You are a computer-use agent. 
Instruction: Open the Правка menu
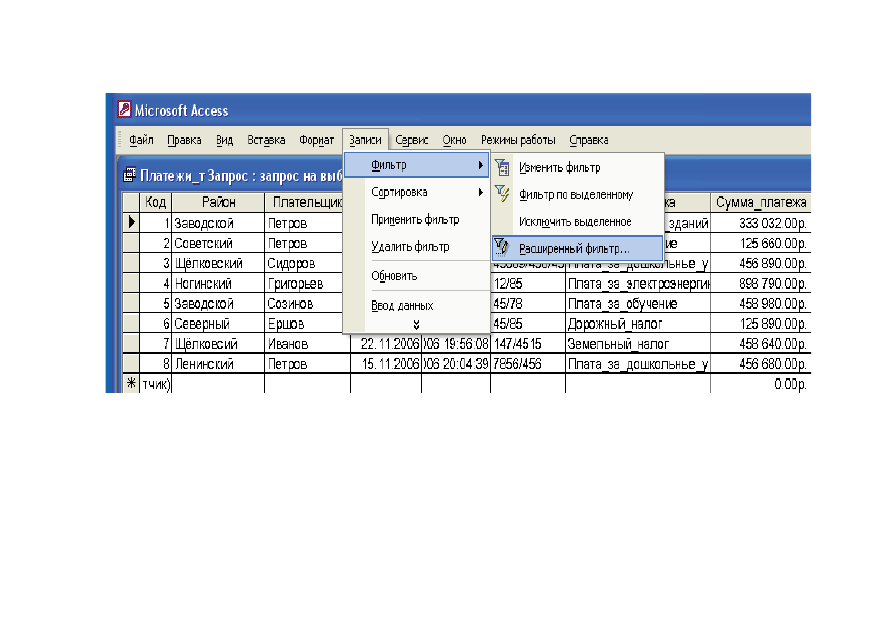[184, 140]
